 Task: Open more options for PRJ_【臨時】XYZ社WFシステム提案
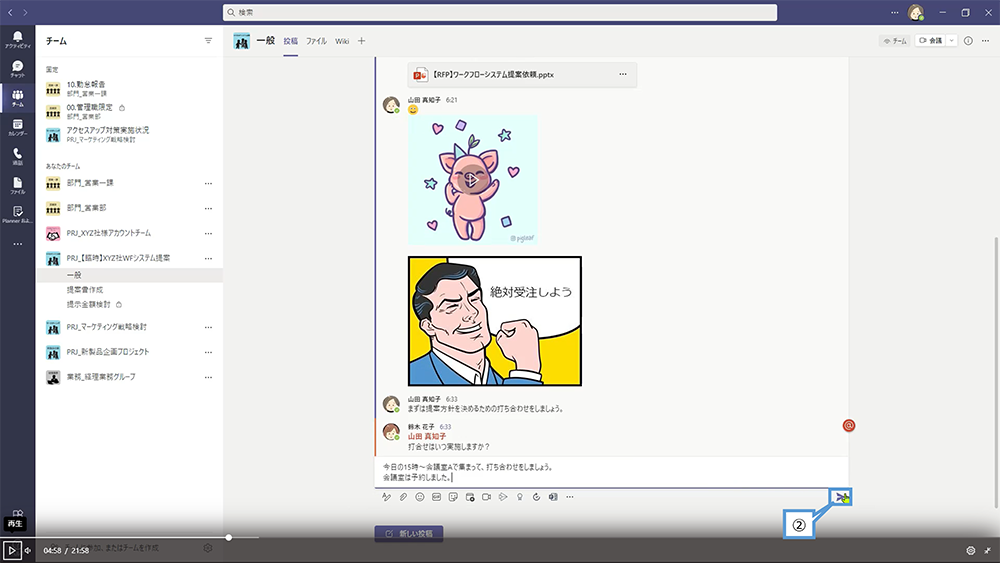click(208, 258)
